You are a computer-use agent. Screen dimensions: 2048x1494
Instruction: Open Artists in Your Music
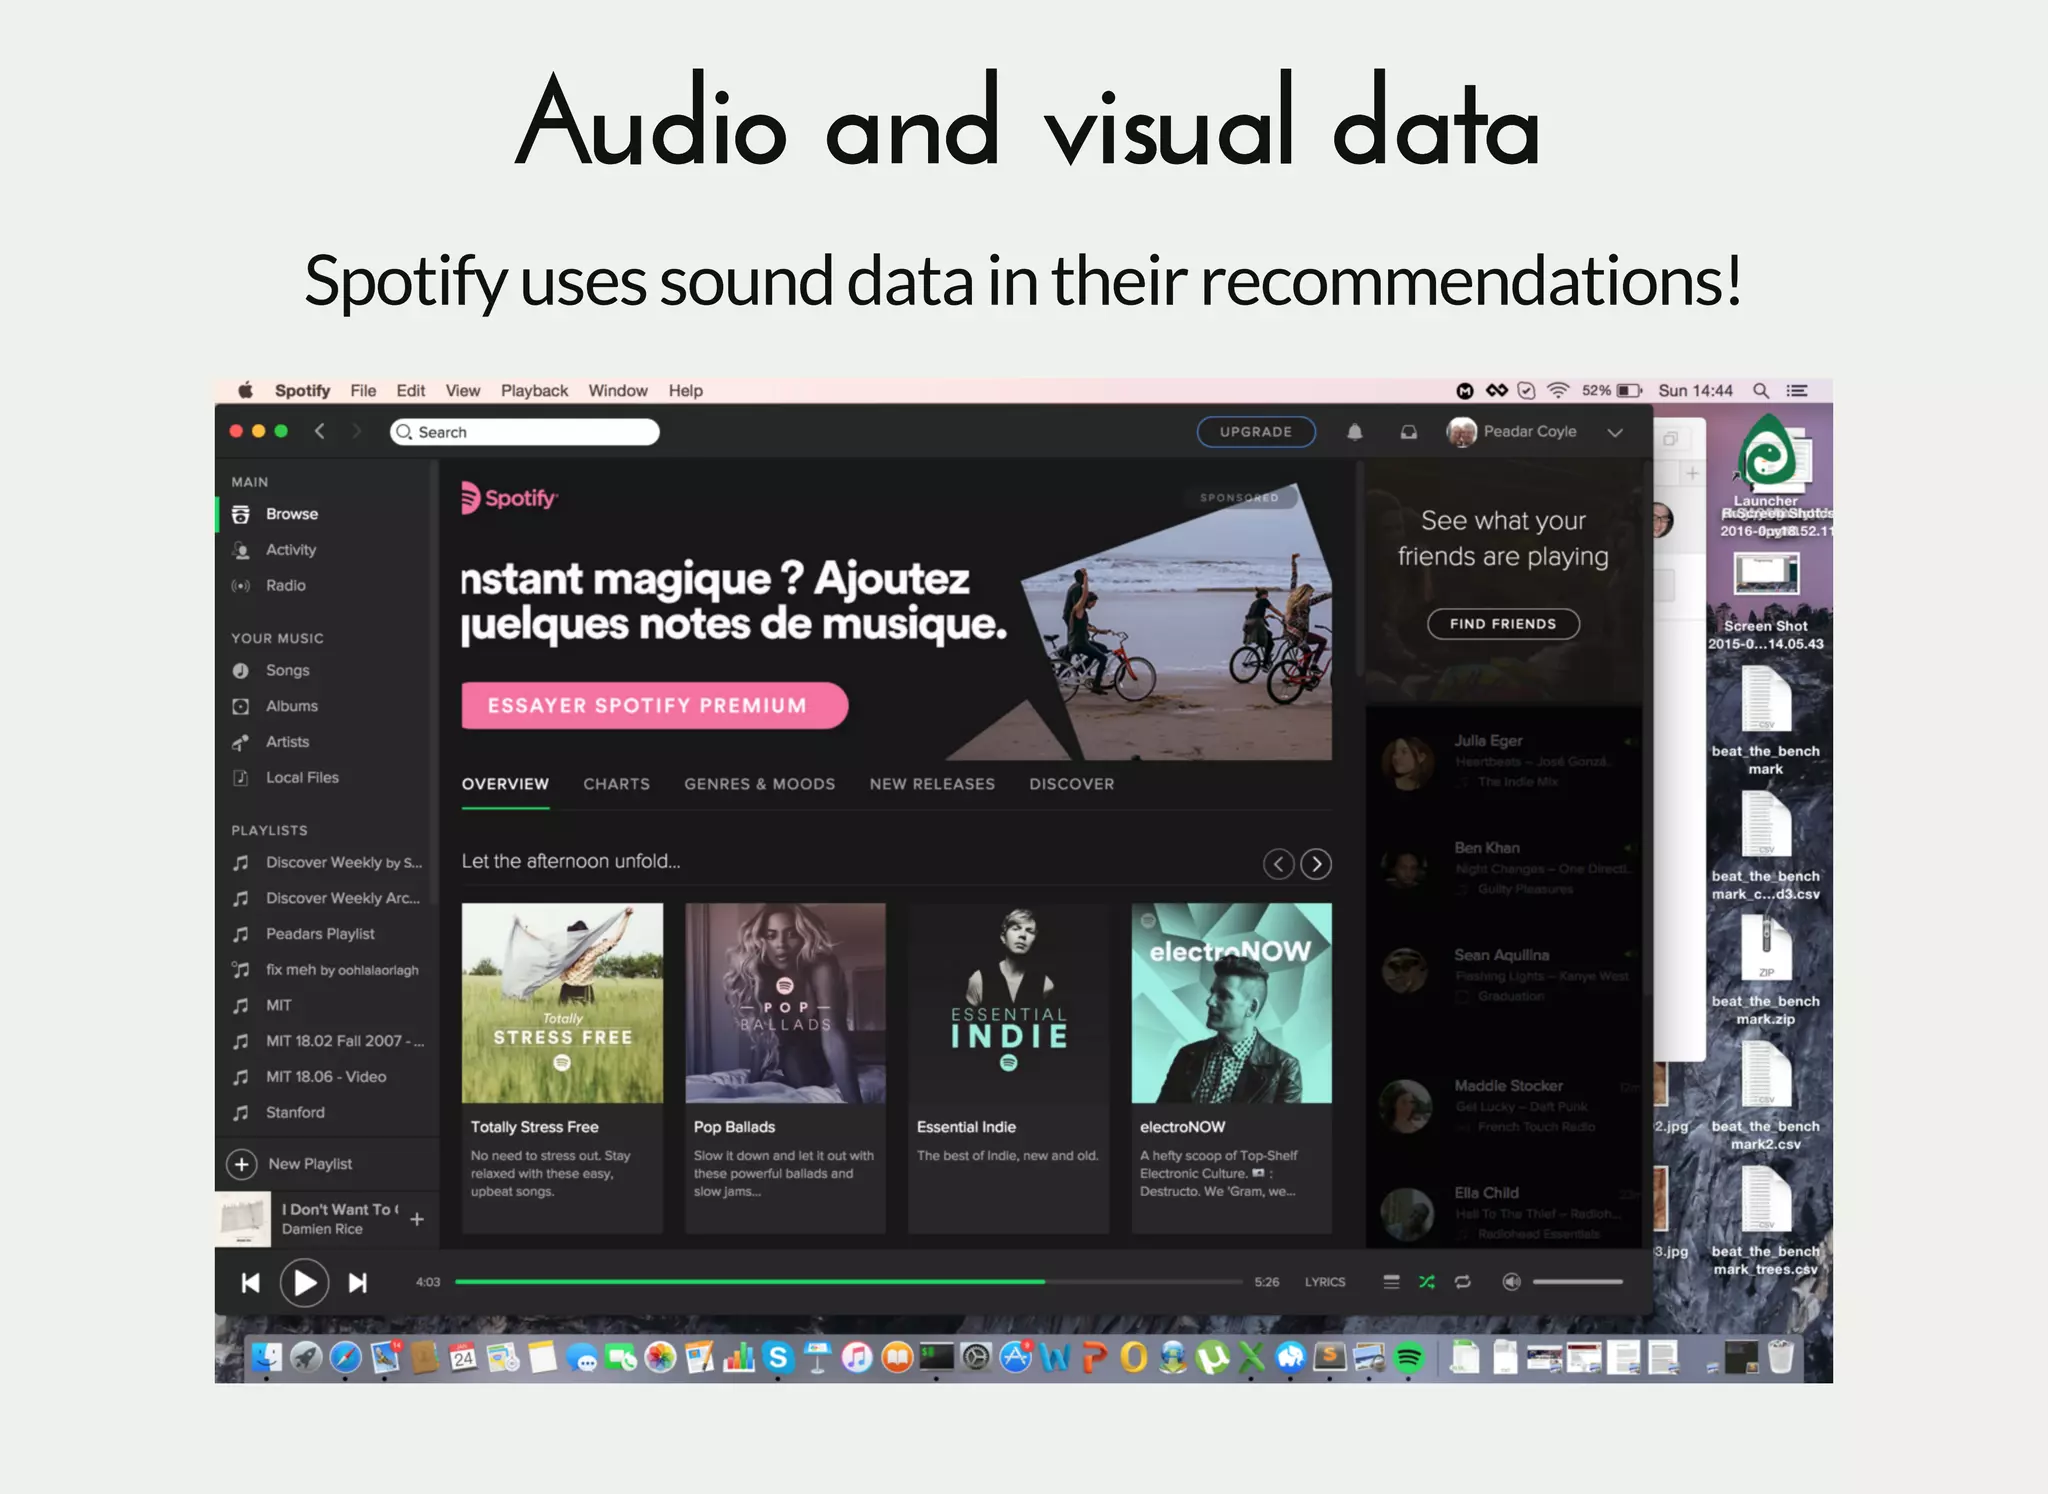click(286, 742)
